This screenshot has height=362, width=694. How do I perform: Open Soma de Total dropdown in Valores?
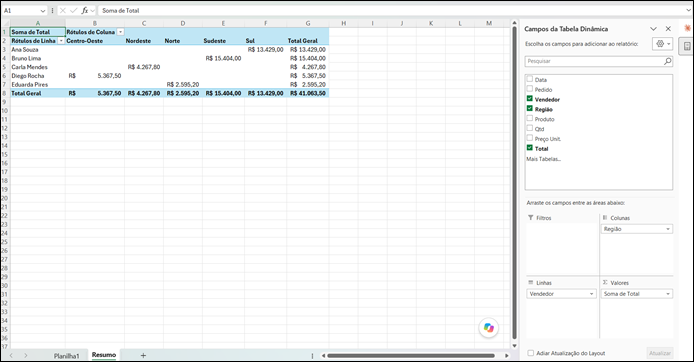[668, 294]
